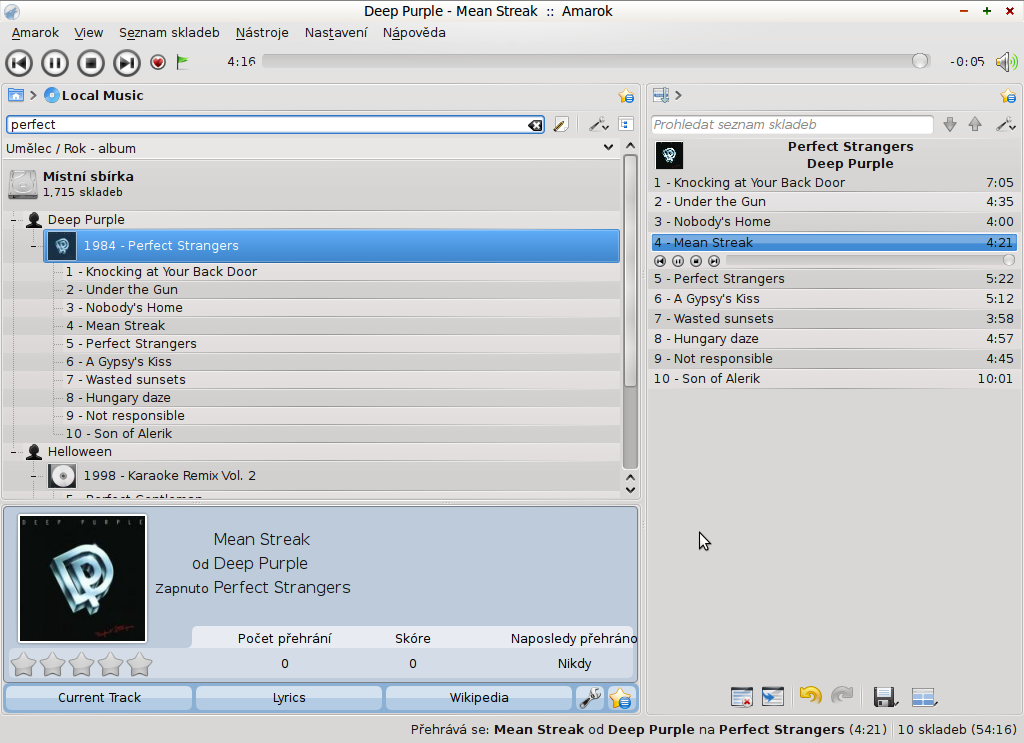Open the View menu
This screenshot has height=743, width=1024.
[x=88, y=33]
